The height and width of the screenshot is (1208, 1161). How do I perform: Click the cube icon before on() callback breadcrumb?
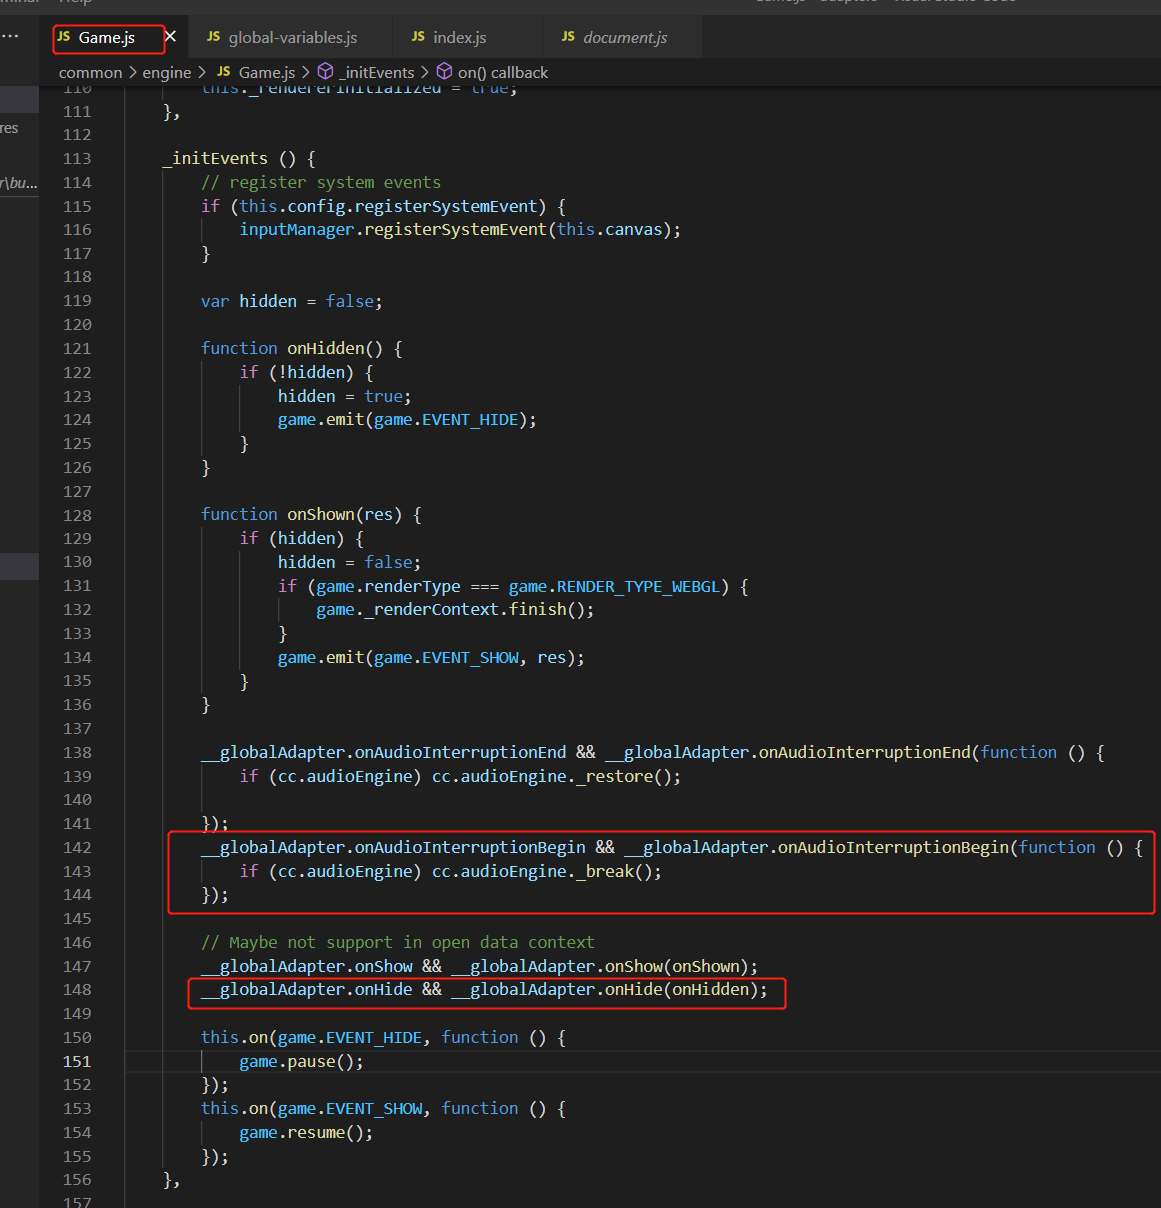pyautogui.click(x=444, y=72)
